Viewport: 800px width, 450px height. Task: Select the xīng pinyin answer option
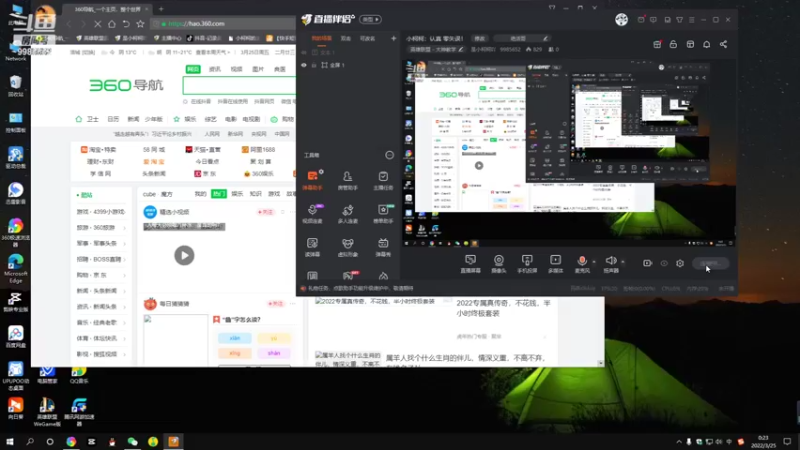pyautogui.click(x=235, y=353)
